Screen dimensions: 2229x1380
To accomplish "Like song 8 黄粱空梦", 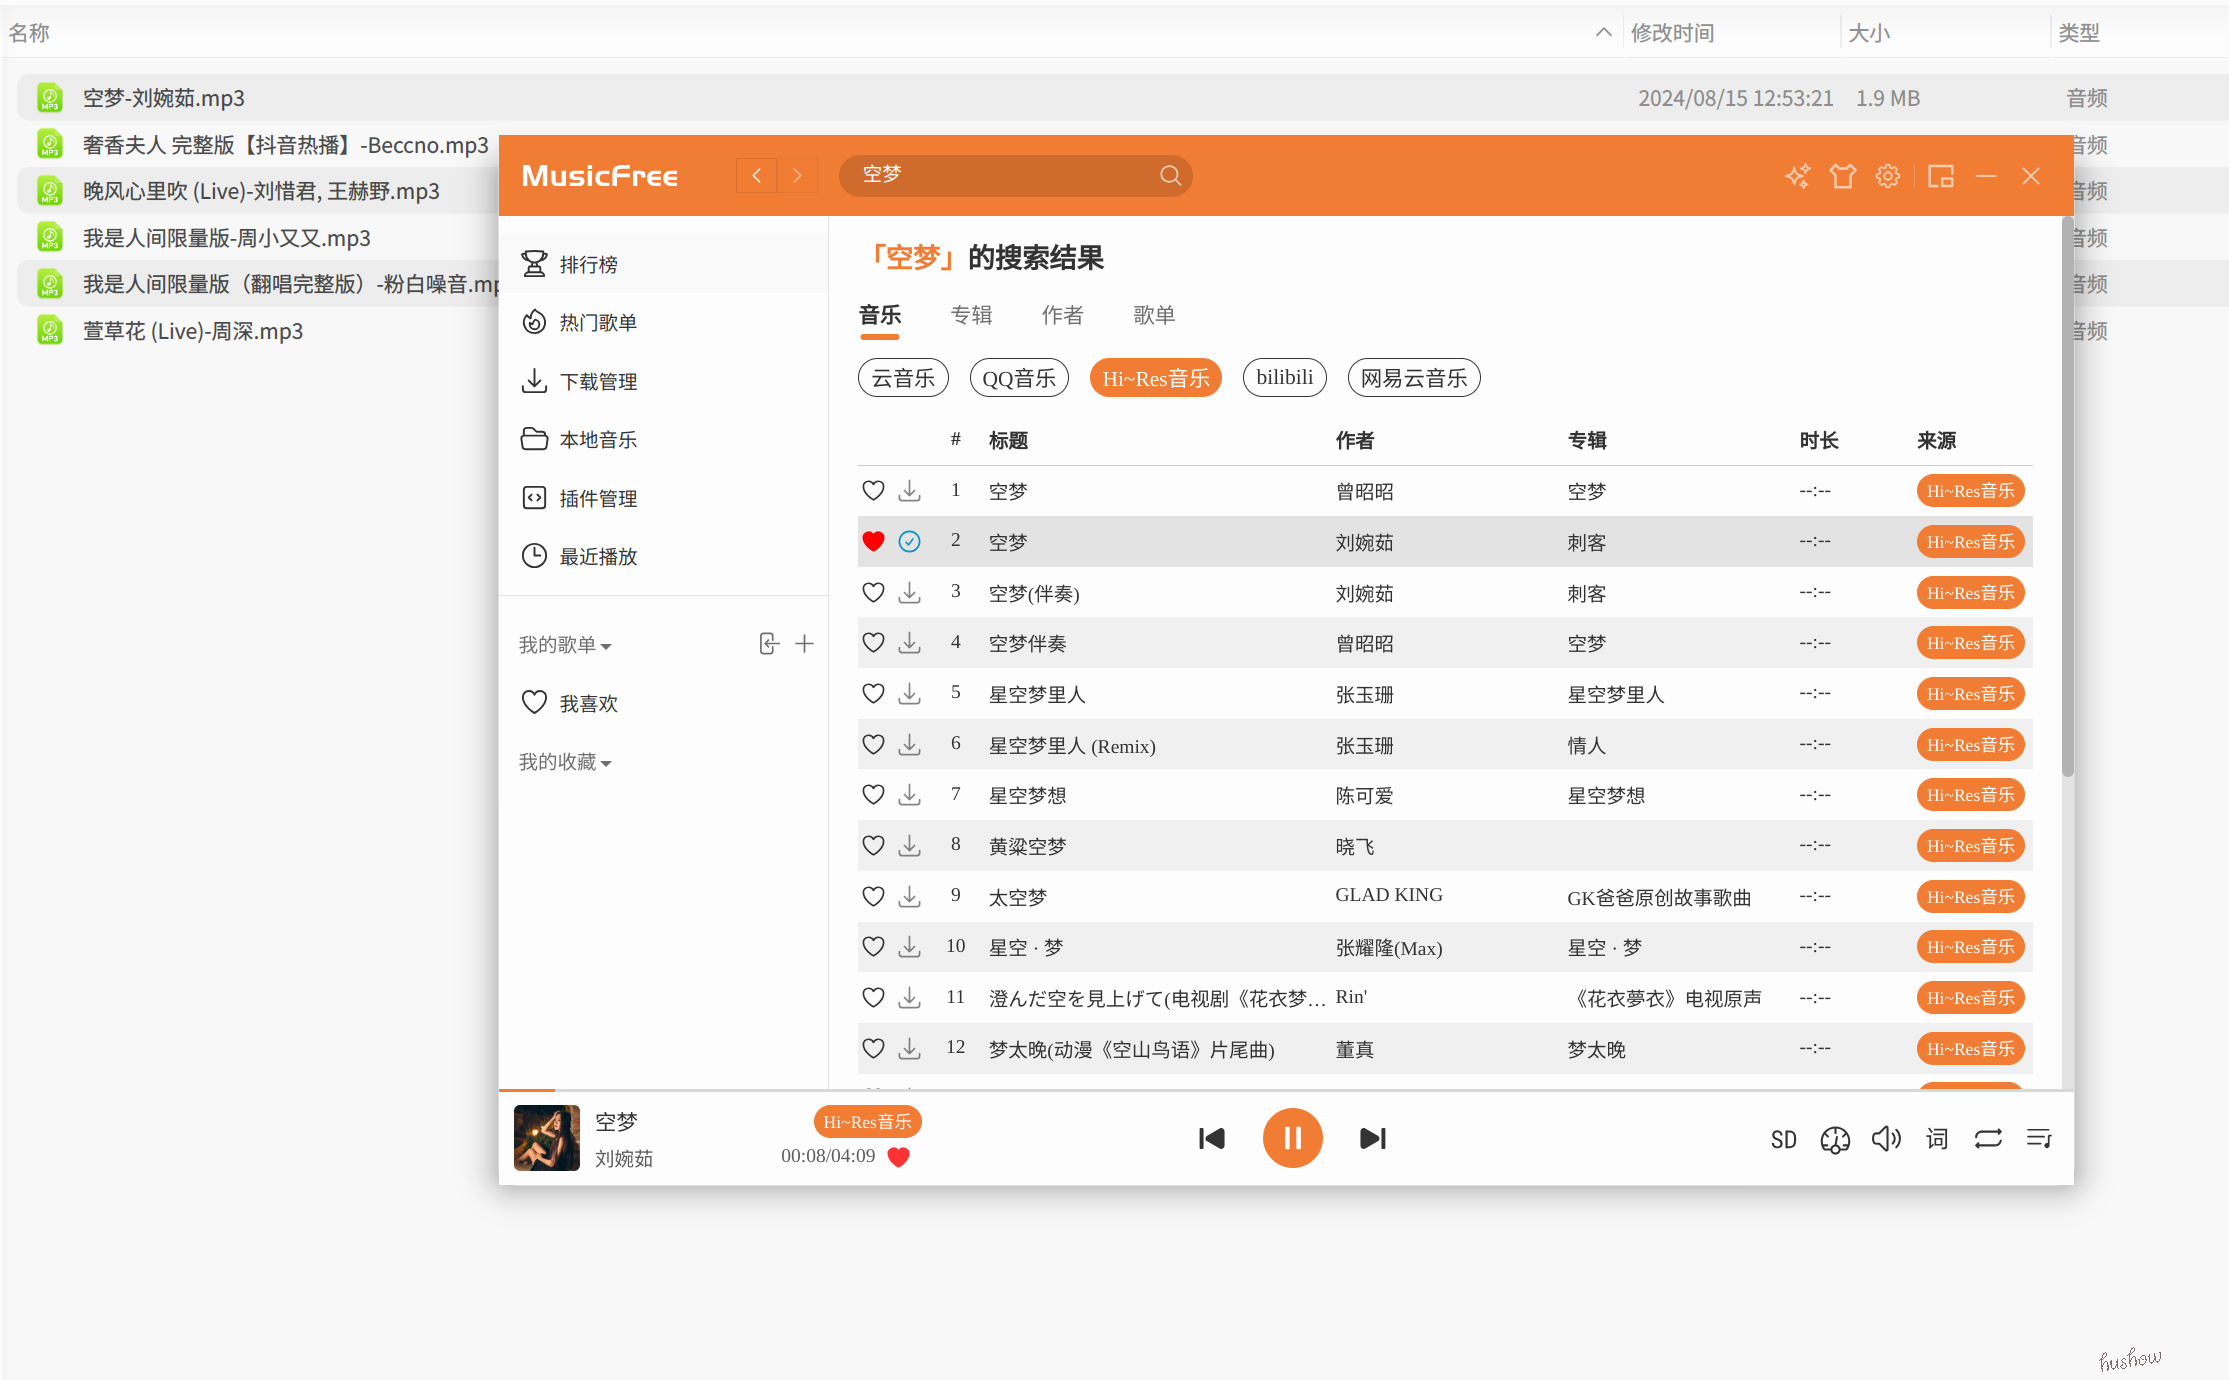I will [873, 845].
